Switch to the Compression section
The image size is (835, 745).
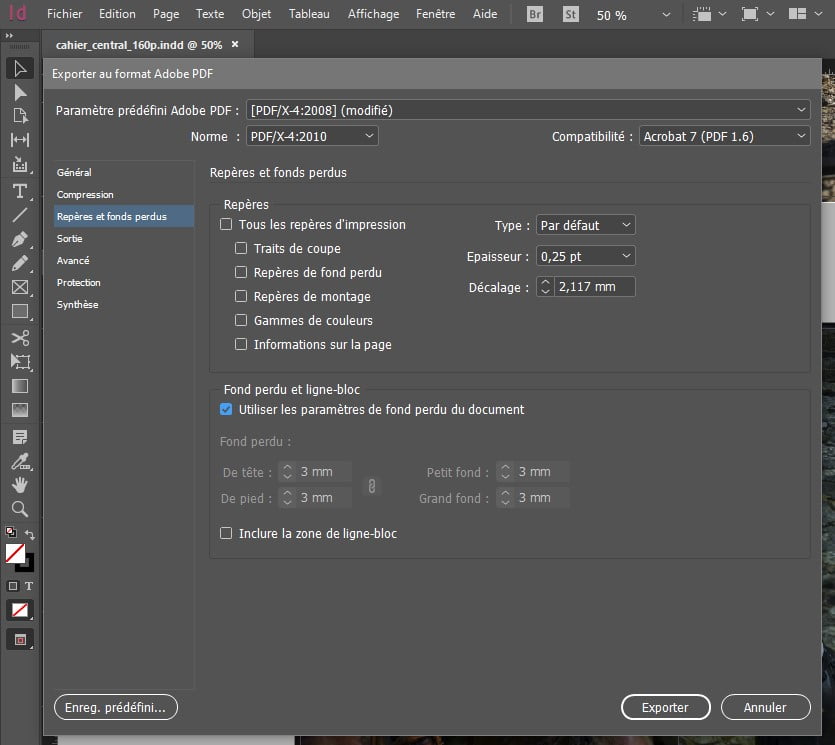point(85,195)
